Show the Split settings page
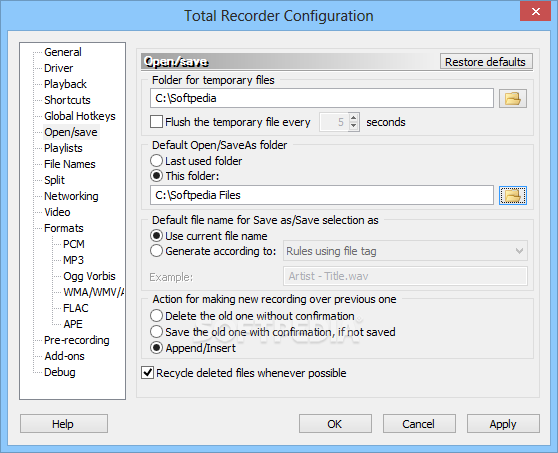 54,180
